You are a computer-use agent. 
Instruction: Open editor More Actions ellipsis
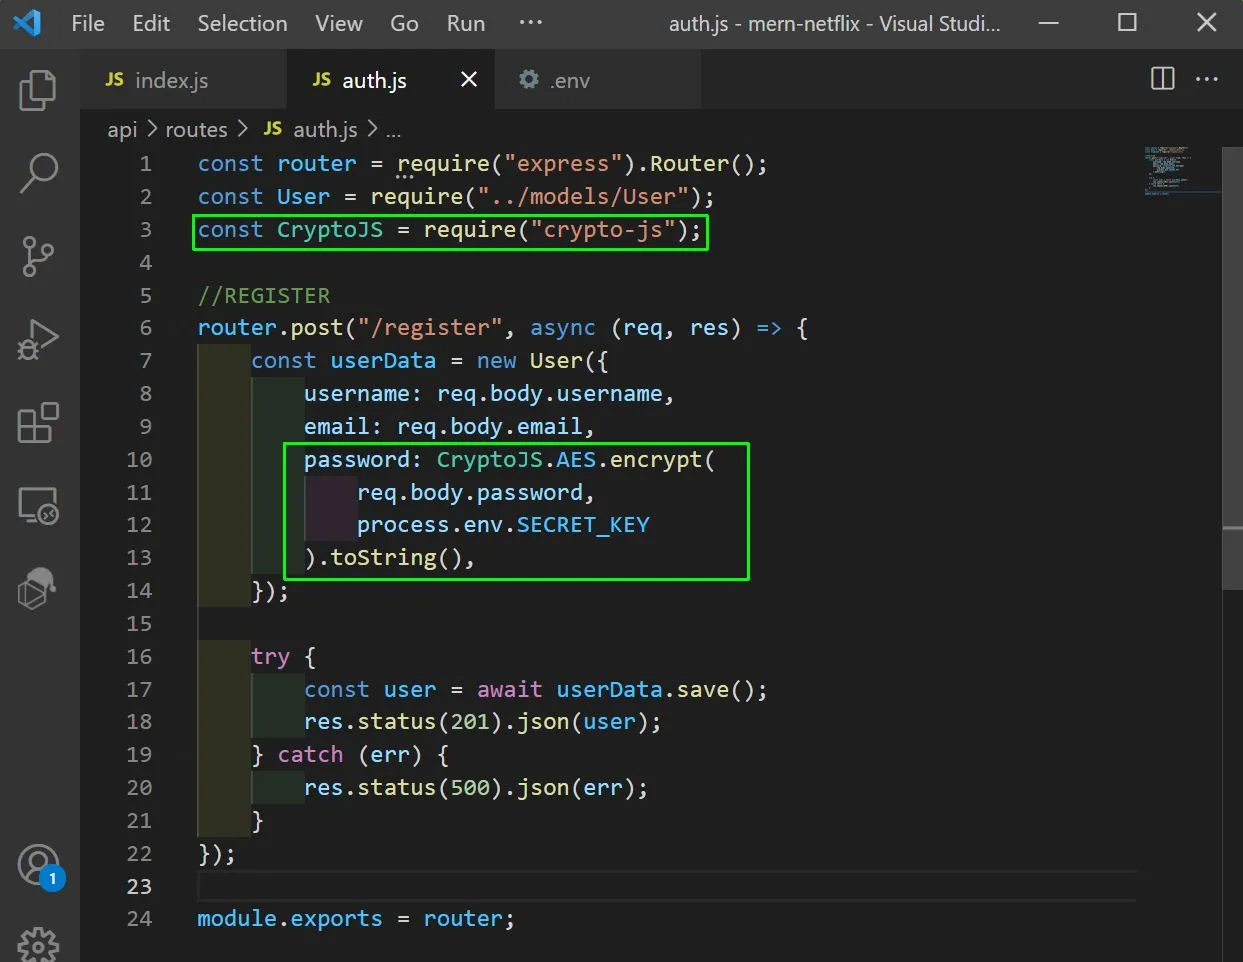tap(1207, 79)
